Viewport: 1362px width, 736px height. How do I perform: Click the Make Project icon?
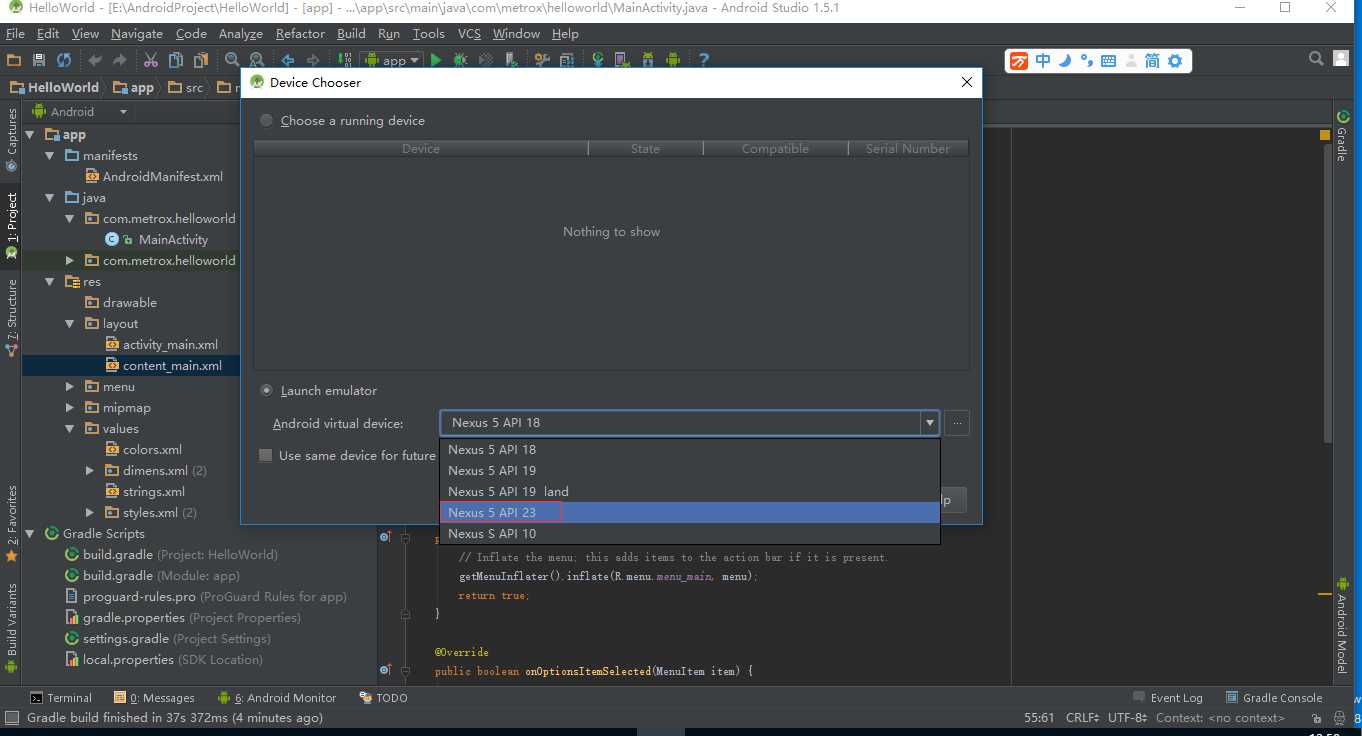click(x=343, y=60)
